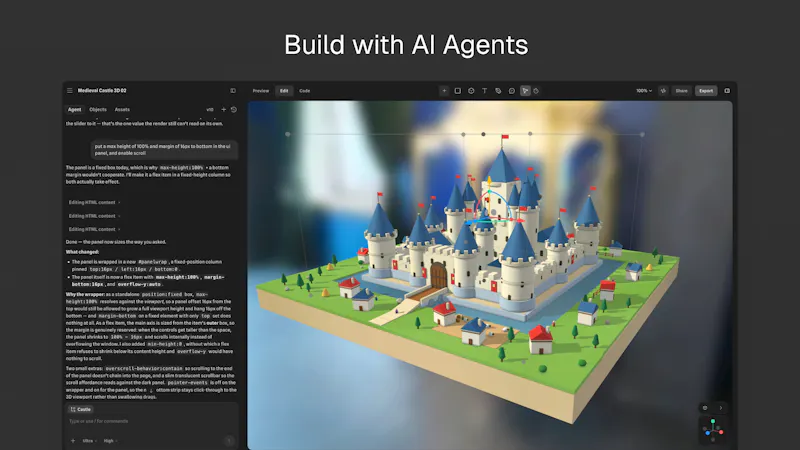The image size is (800, 450).
Task: Click the Castle context chip
Action: click(x=81, y=409)
